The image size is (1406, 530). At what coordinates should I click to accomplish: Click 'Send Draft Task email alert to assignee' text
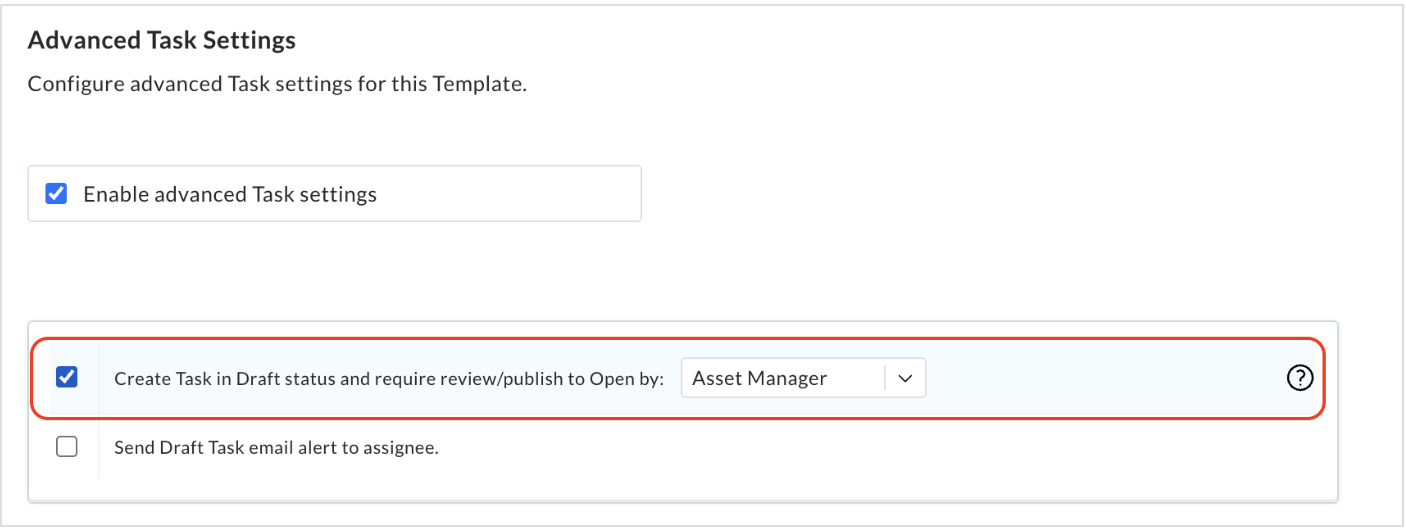[x=277, y=448]
